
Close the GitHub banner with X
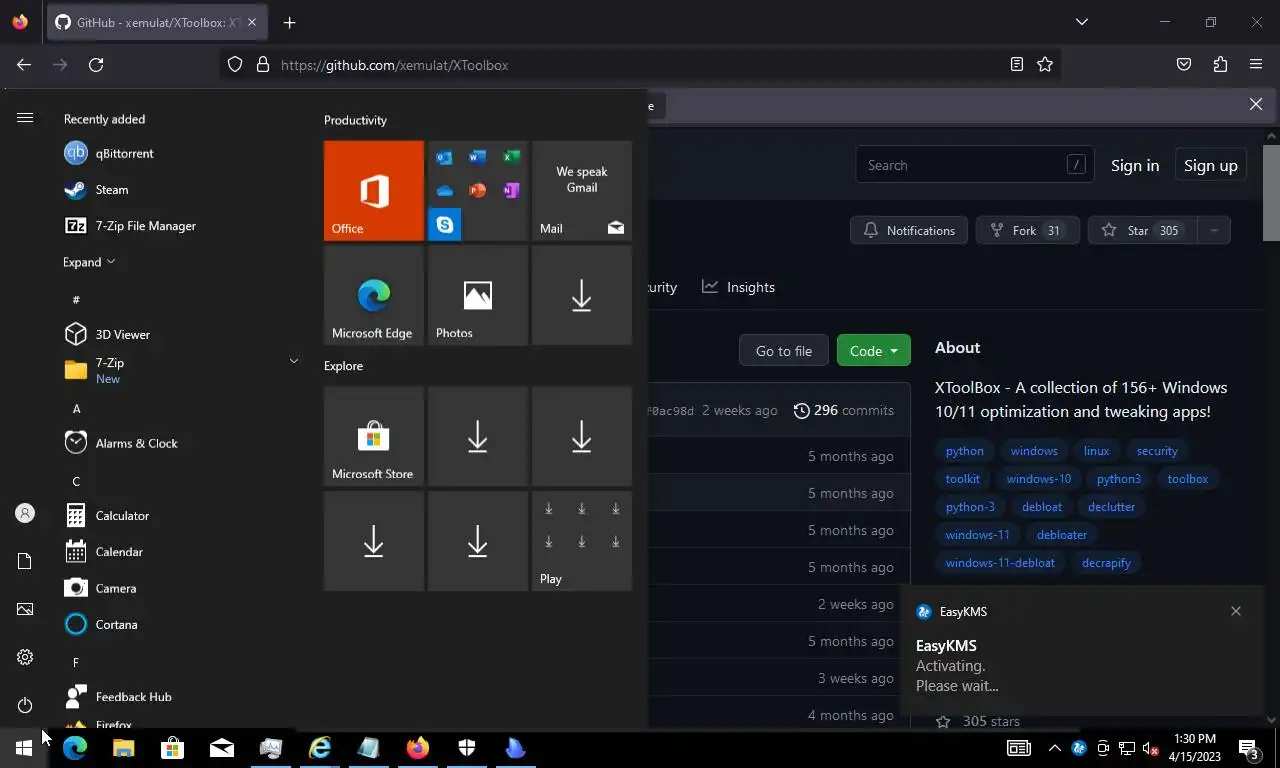(x=1256, y=104)
